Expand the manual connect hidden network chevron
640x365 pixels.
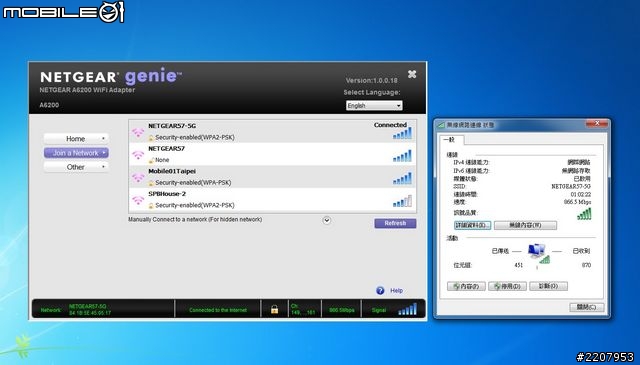[327, 220]
